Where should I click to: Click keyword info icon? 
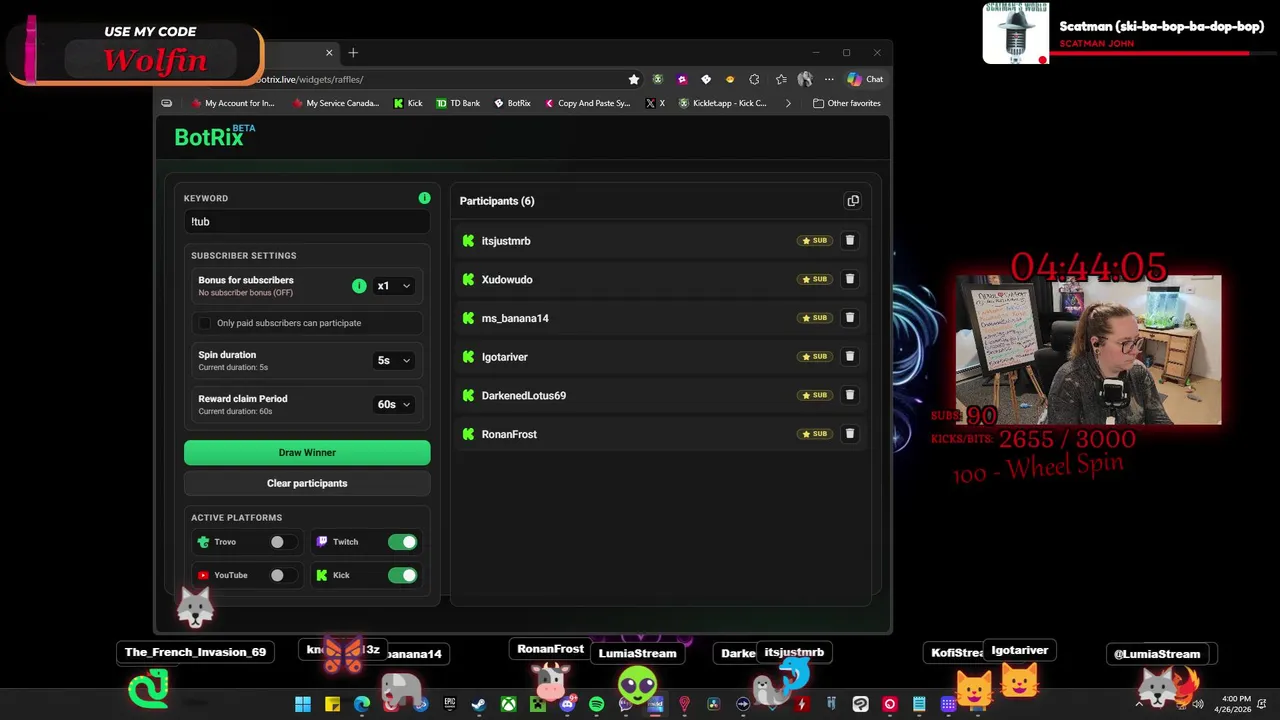[x=424, y=198]
